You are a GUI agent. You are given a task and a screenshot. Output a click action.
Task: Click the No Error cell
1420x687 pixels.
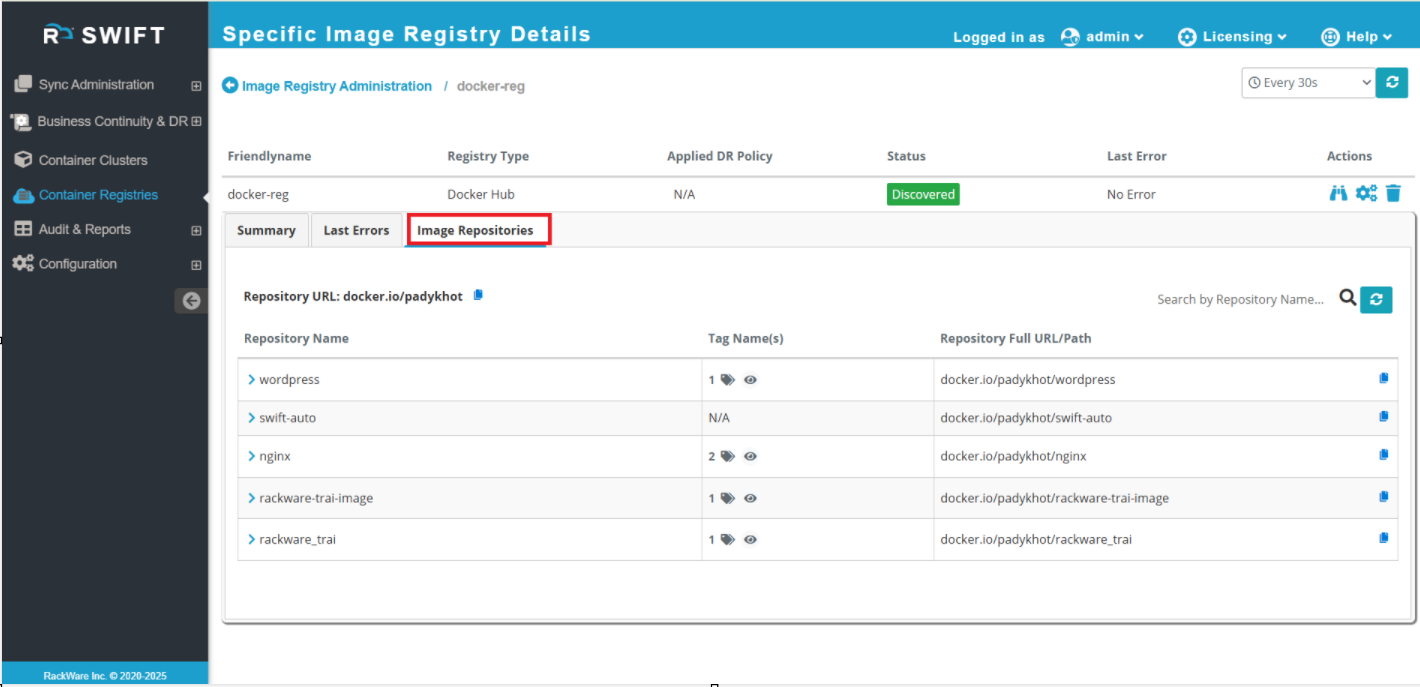pos(1131,194)
